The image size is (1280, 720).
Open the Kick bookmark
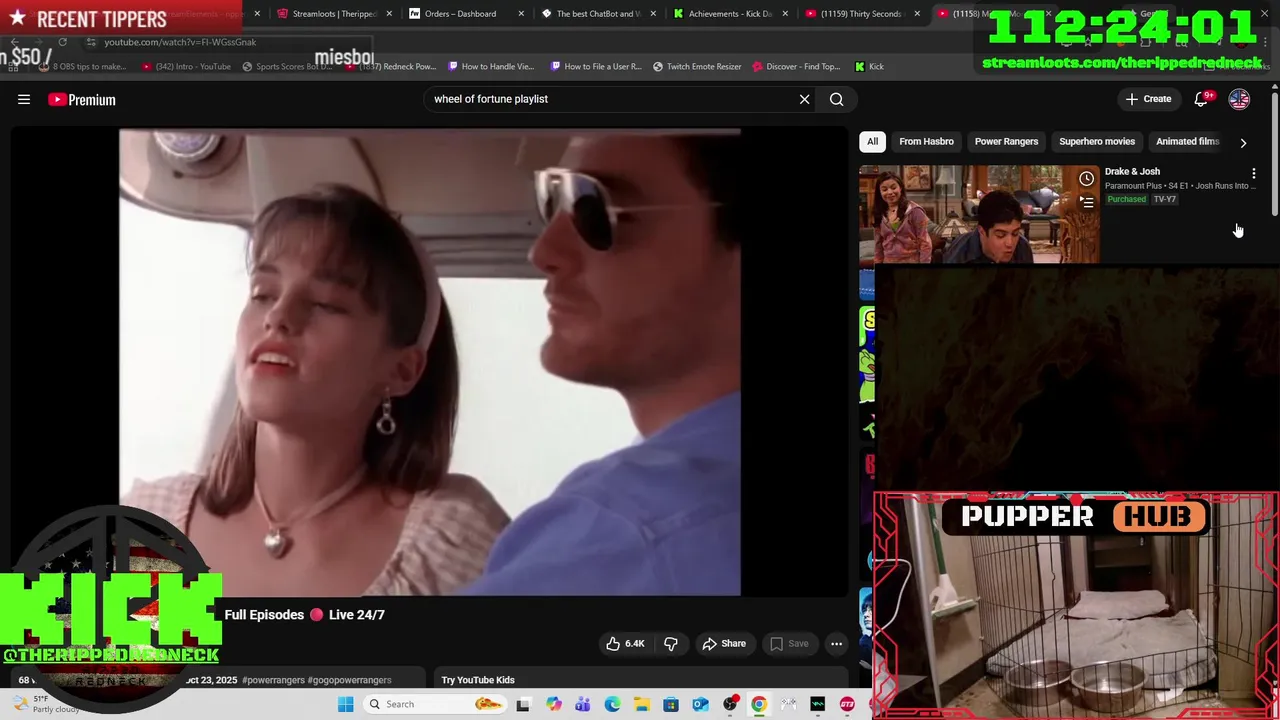tap(869, 66)
